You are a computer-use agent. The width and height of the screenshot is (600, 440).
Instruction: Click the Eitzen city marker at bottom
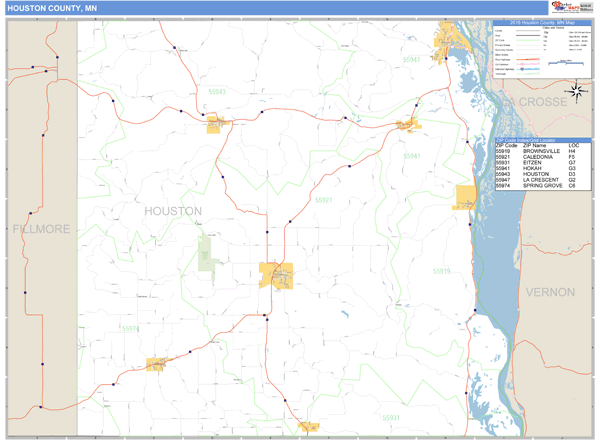[310, 426]
